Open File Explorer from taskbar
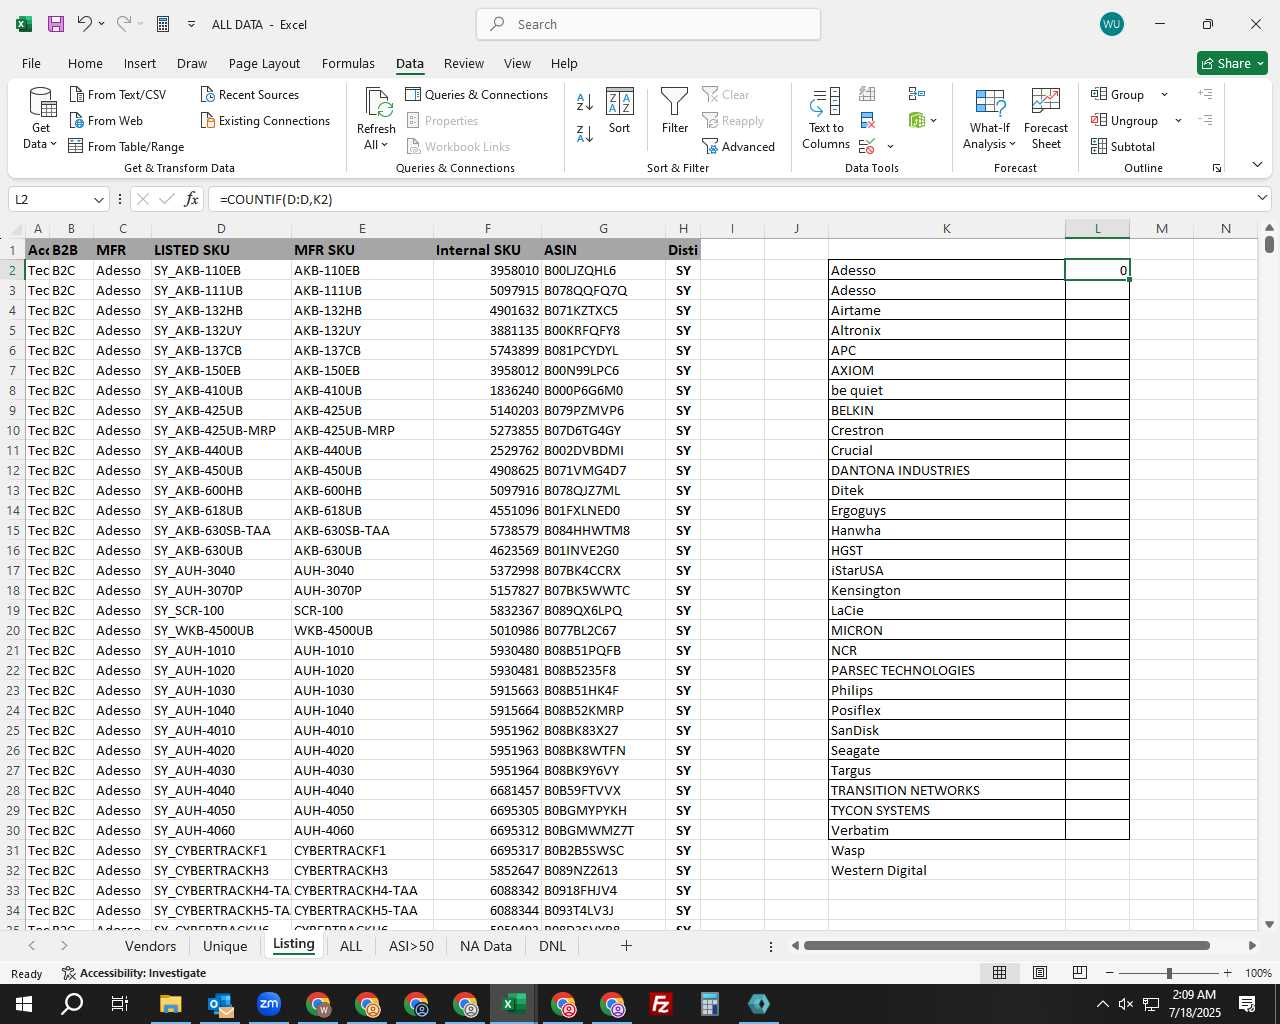Image resolution: width=1280 pixels, height=1024 pixels. [x=170, y=1004]
